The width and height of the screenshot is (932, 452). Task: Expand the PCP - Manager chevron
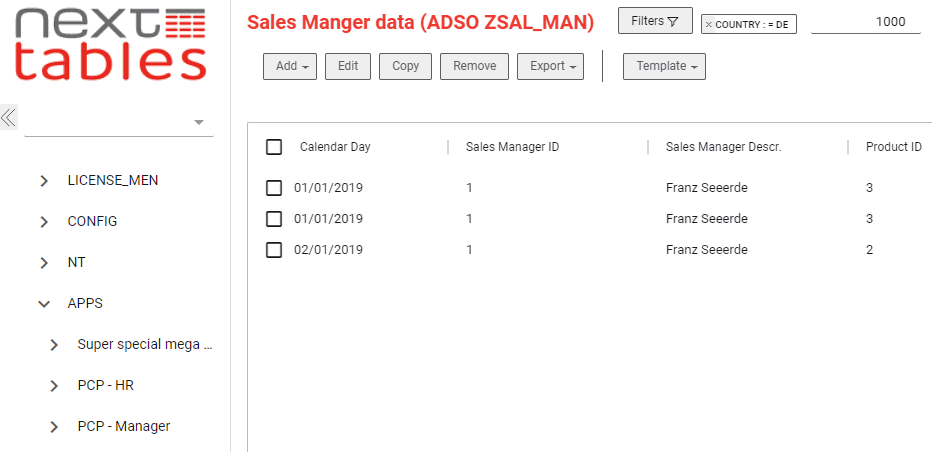tap(54, 427)
